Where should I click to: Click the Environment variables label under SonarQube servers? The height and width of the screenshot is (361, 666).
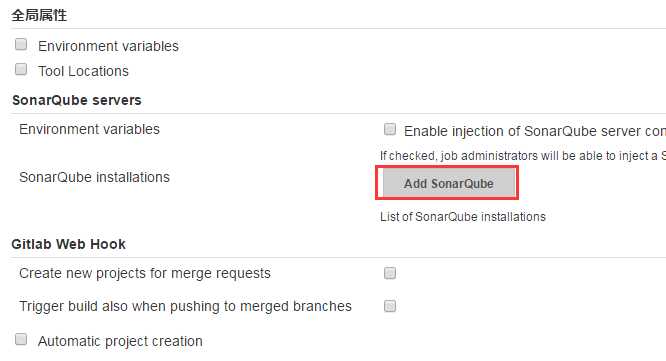[x=89, y=129]
